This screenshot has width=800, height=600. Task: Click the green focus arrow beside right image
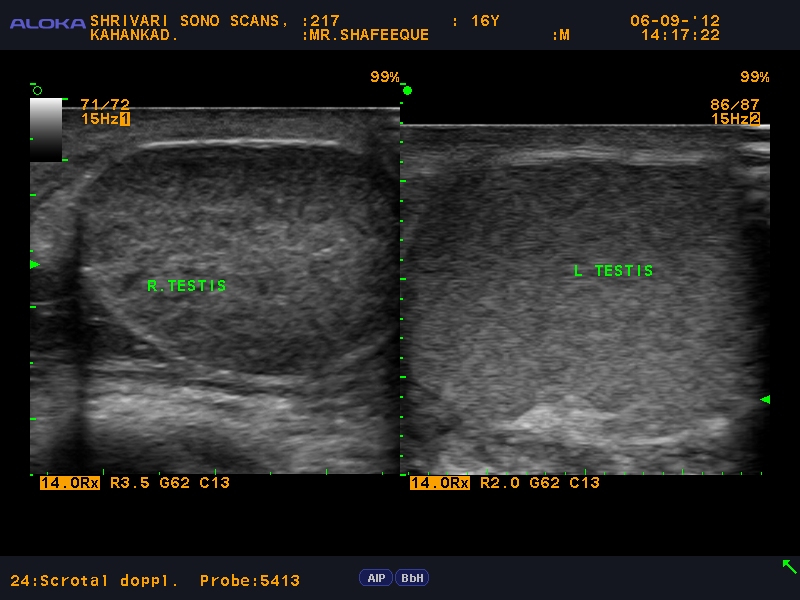[x=765, y=399]
